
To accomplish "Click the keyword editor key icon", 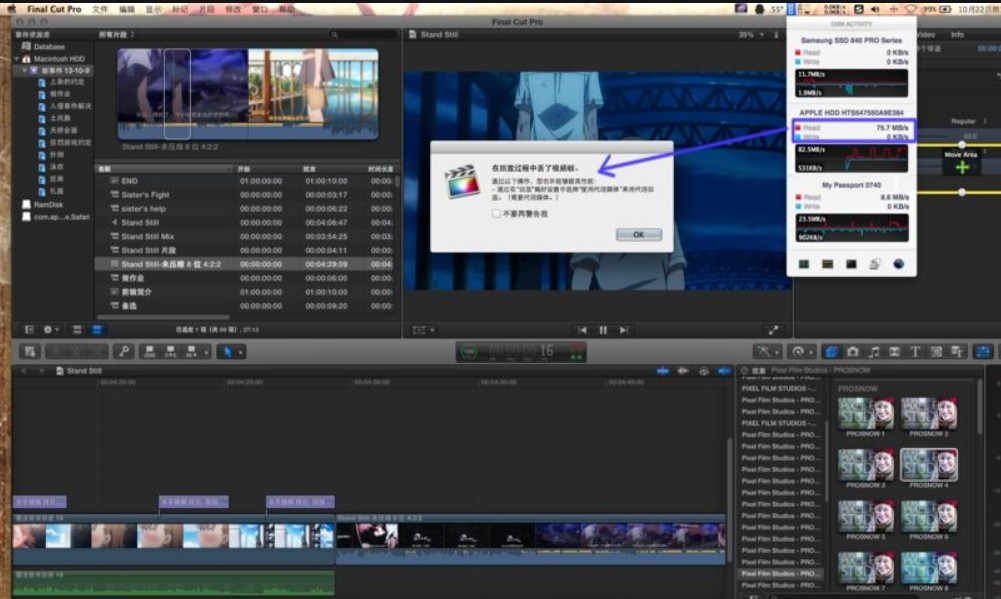I will click(123, 351).
